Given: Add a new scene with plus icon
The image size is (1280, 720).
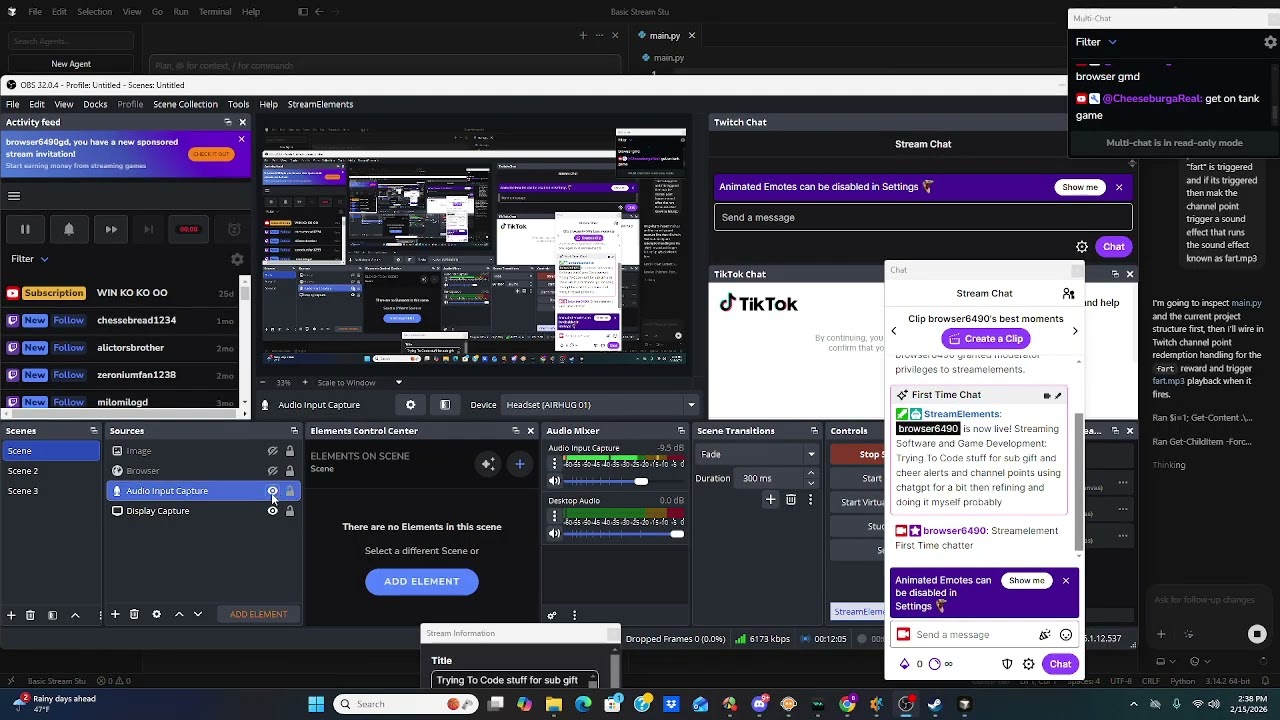Looking at the screenshot, I should pyautogui.click(x=11, y=614).
